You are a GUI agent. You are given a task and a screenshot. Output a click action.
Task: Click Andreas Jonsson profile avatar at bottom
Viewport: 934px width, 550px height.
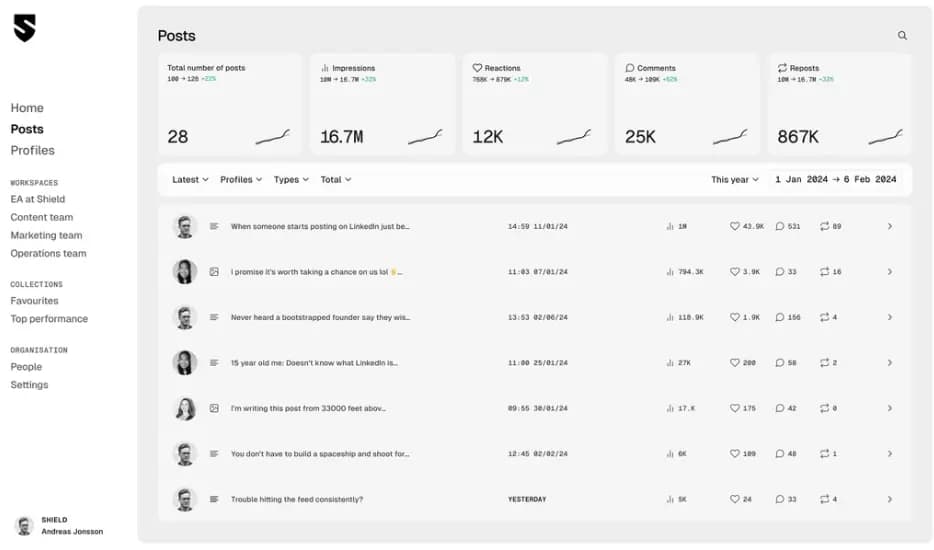point(24,526)
